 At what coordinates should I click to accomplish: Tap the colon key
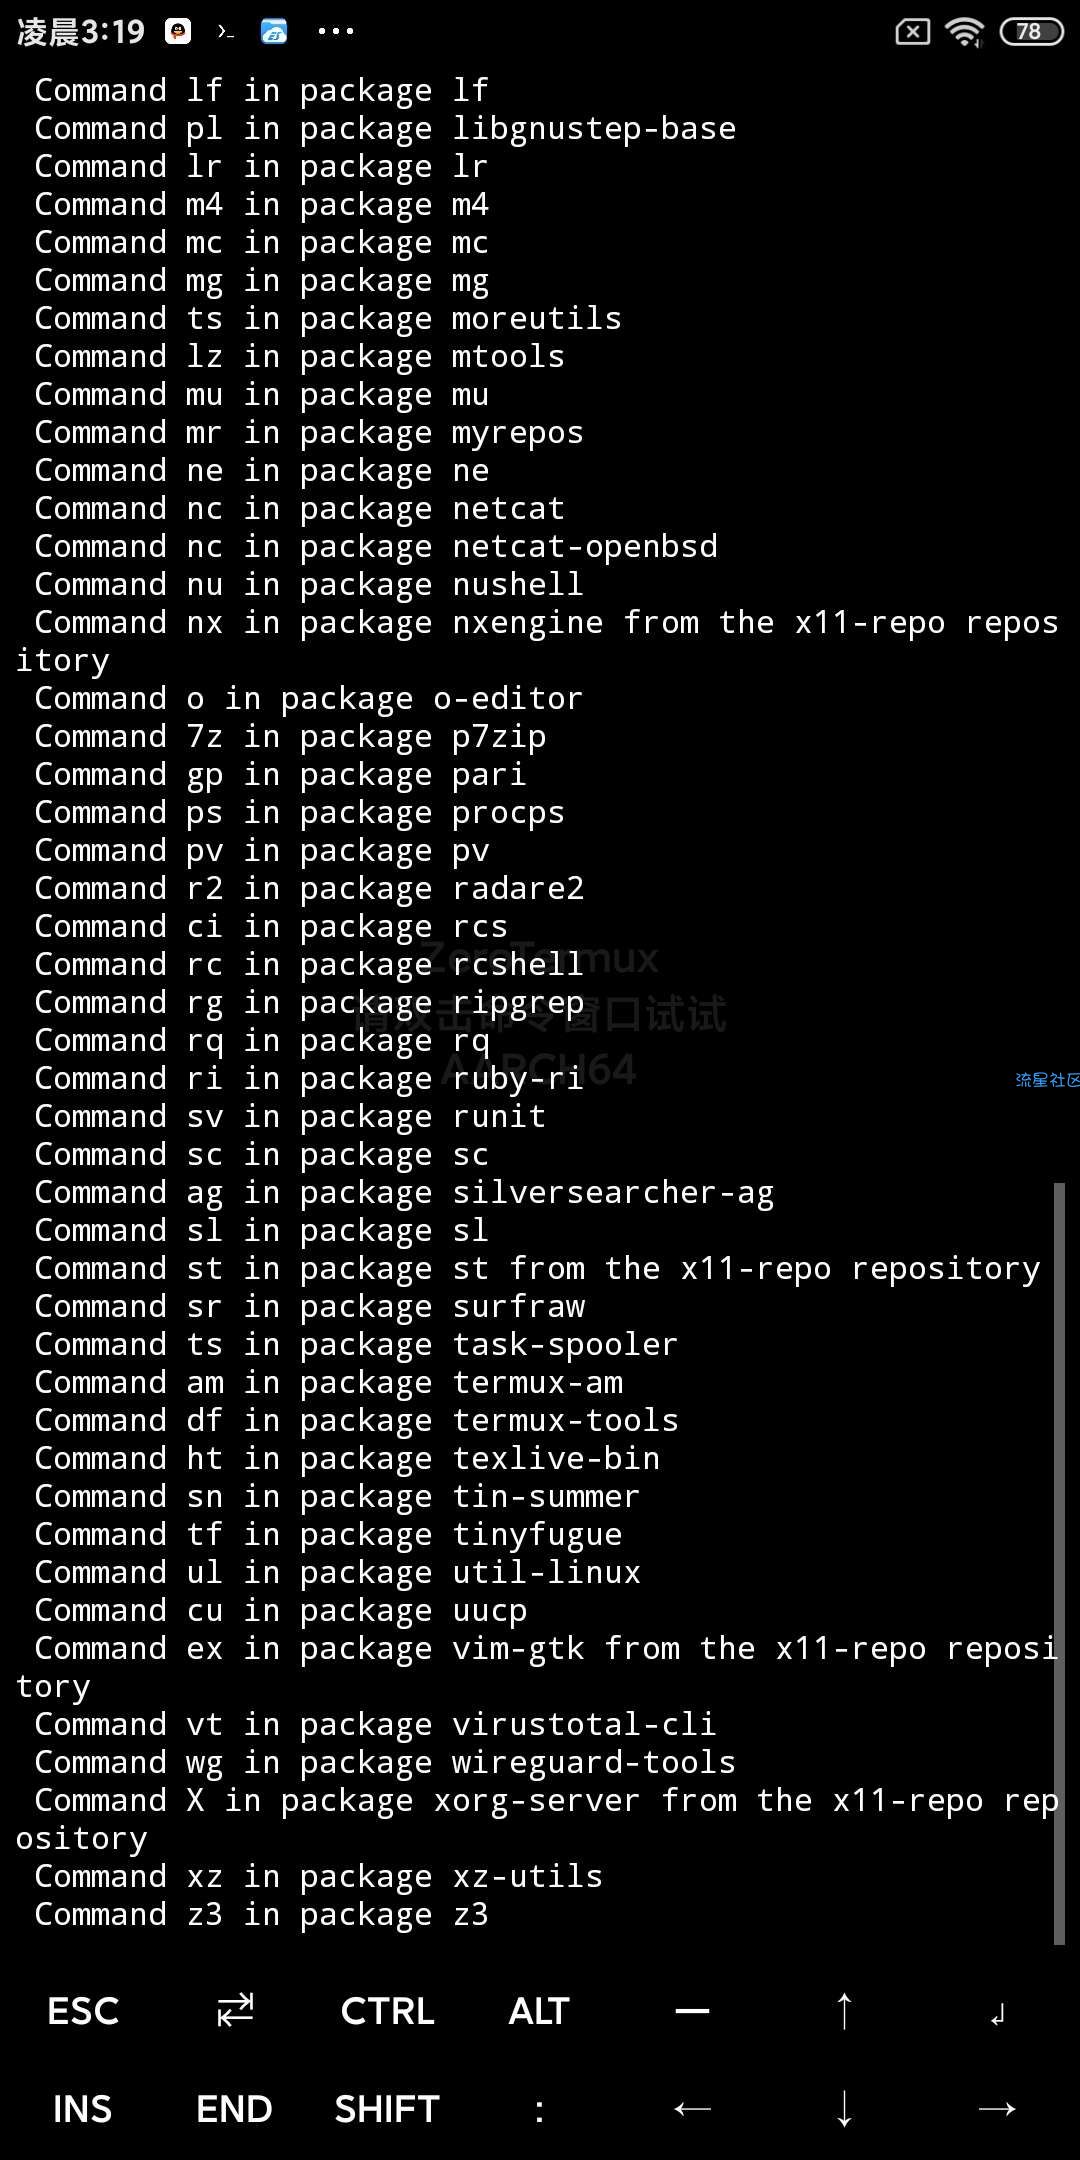tap(540, 2110)
